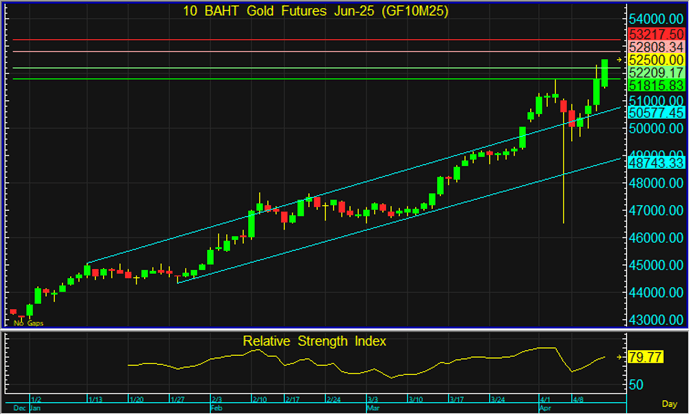This screenshot has height=415, width=690.
Task: Click the light green 52209.17 price label
Action: [x=657, y=73]
